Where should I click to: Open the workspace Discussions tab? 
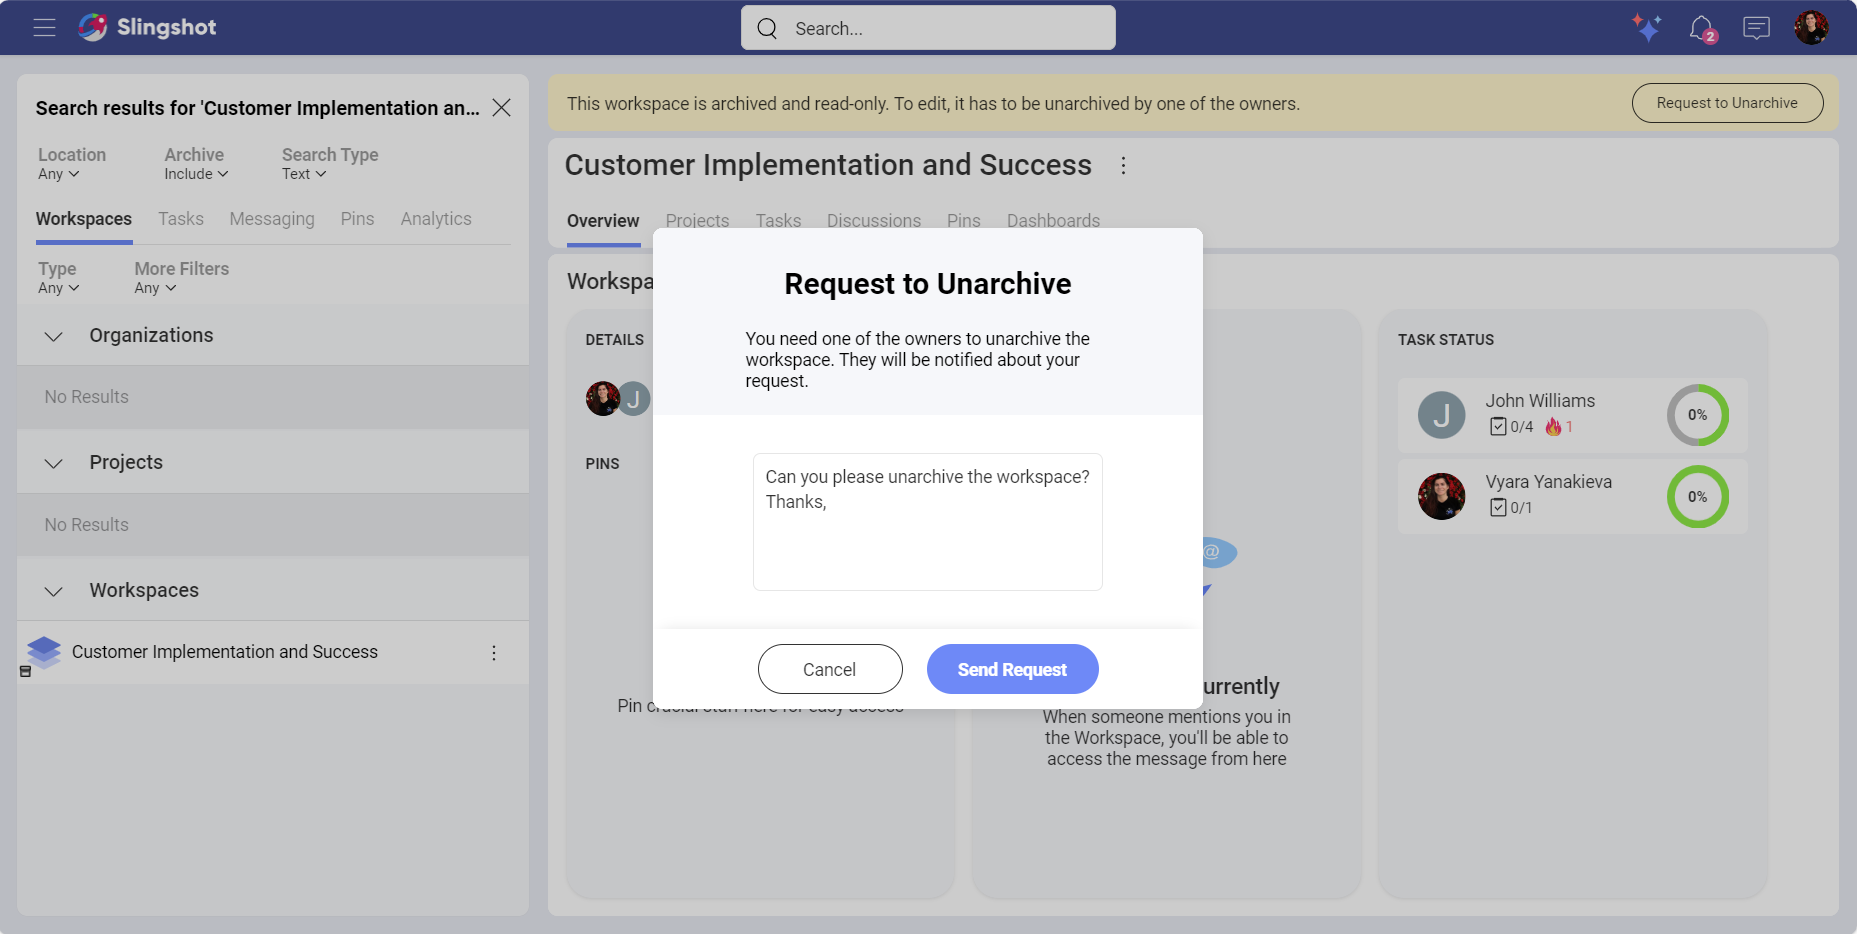874,220
